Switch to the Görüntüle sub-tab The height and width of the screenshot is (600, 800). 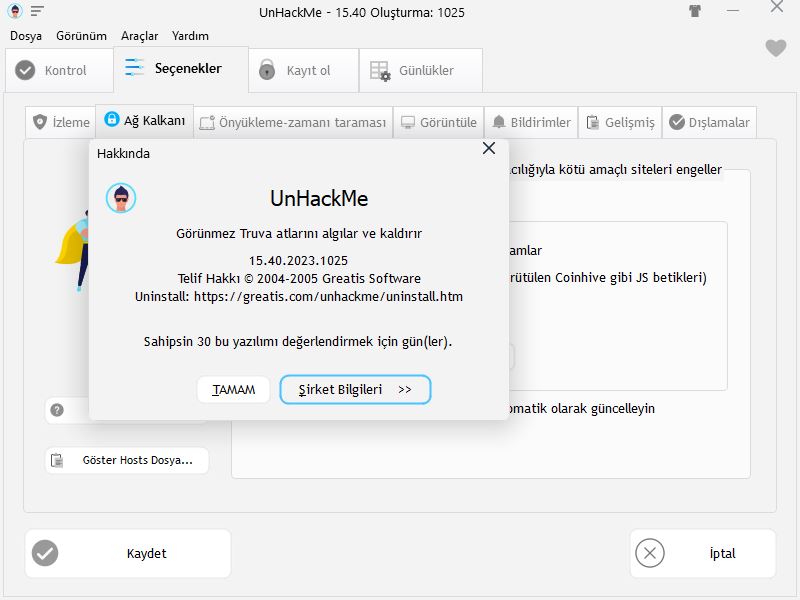439,122
